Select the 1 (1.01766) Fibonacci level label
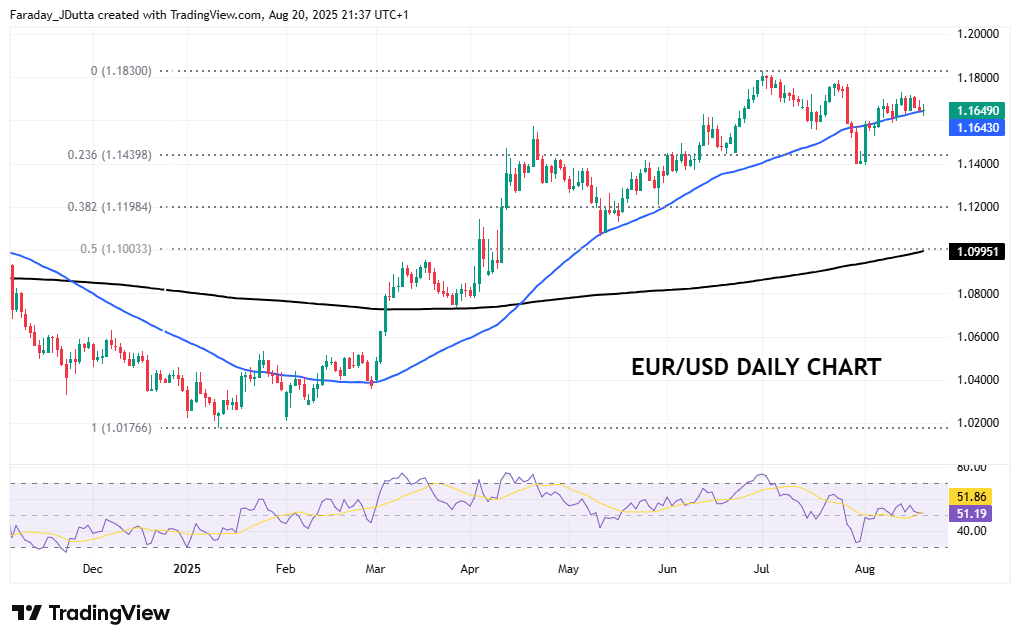 pos(121,427)
